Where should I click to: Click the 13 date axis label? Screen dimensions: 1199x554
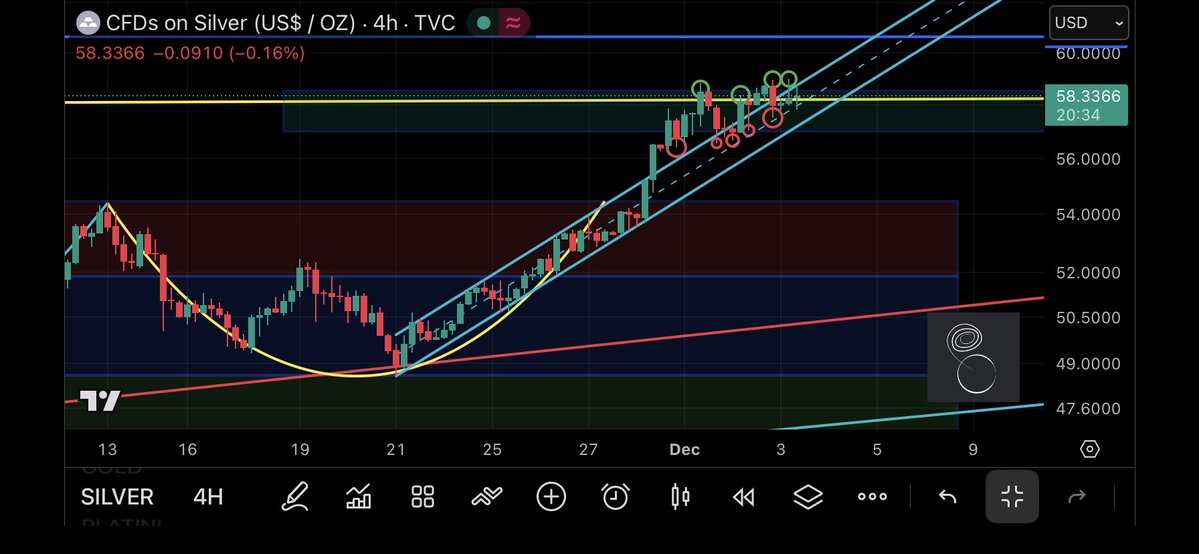point(108,450)
